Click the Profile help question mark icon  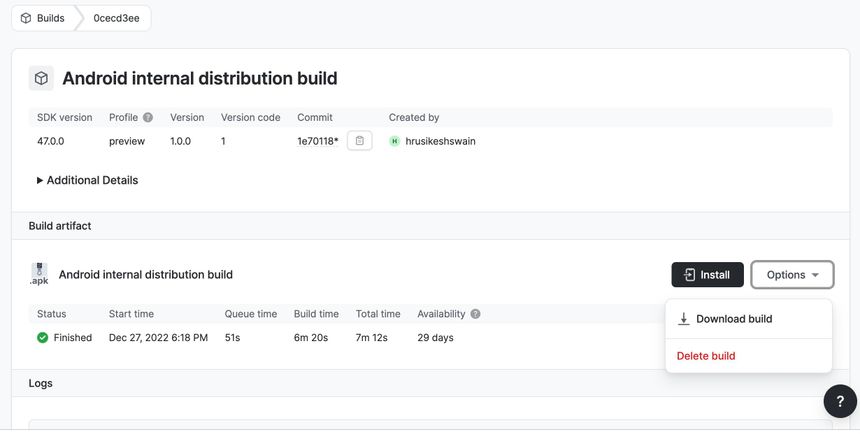click(x=148, y=118)
